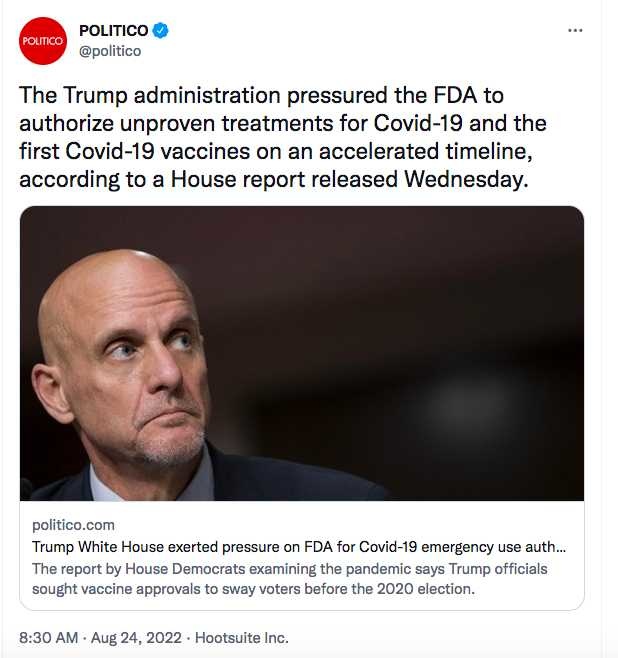The height and width of the screenshot is (658, 618).
Task: Click the @politico handle
Action: [110, 51]
